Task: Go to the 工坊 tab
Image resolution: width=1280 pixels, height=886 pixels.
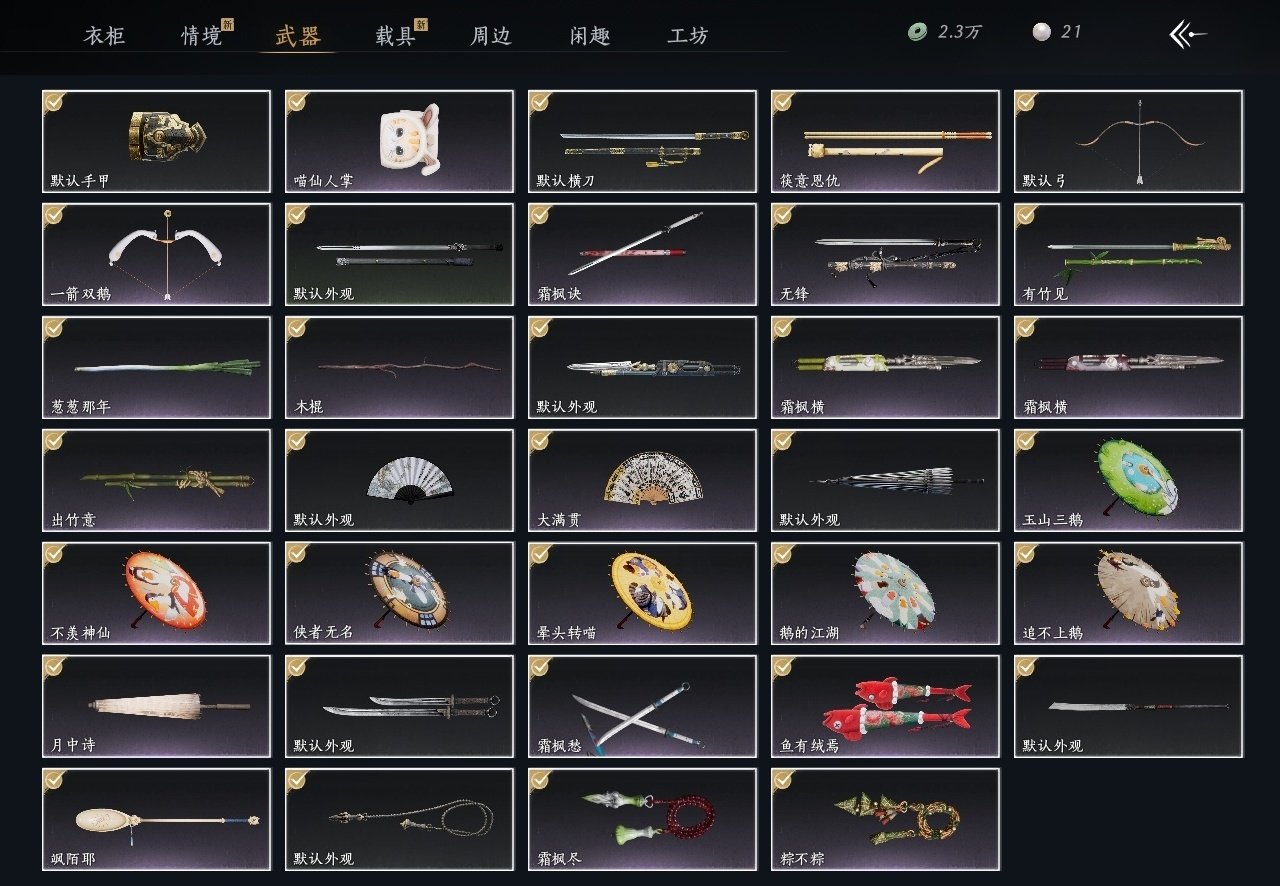Action: point(688,36)
